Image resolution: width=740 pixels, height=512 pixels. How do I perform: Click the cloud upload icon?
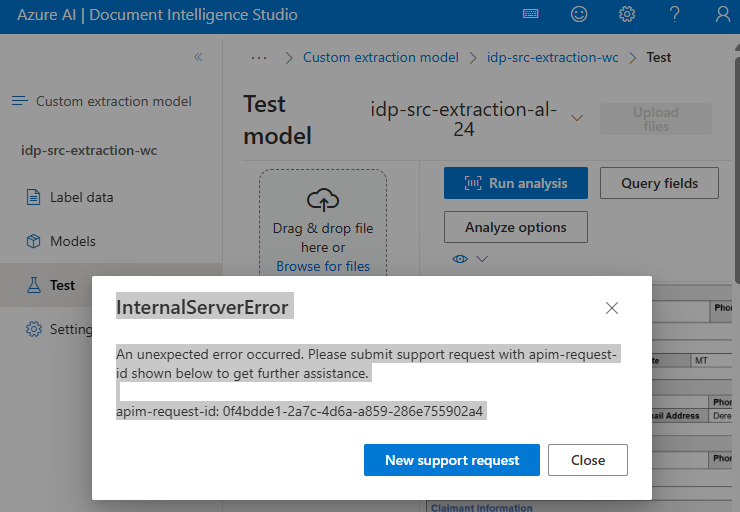pos(323,200)
